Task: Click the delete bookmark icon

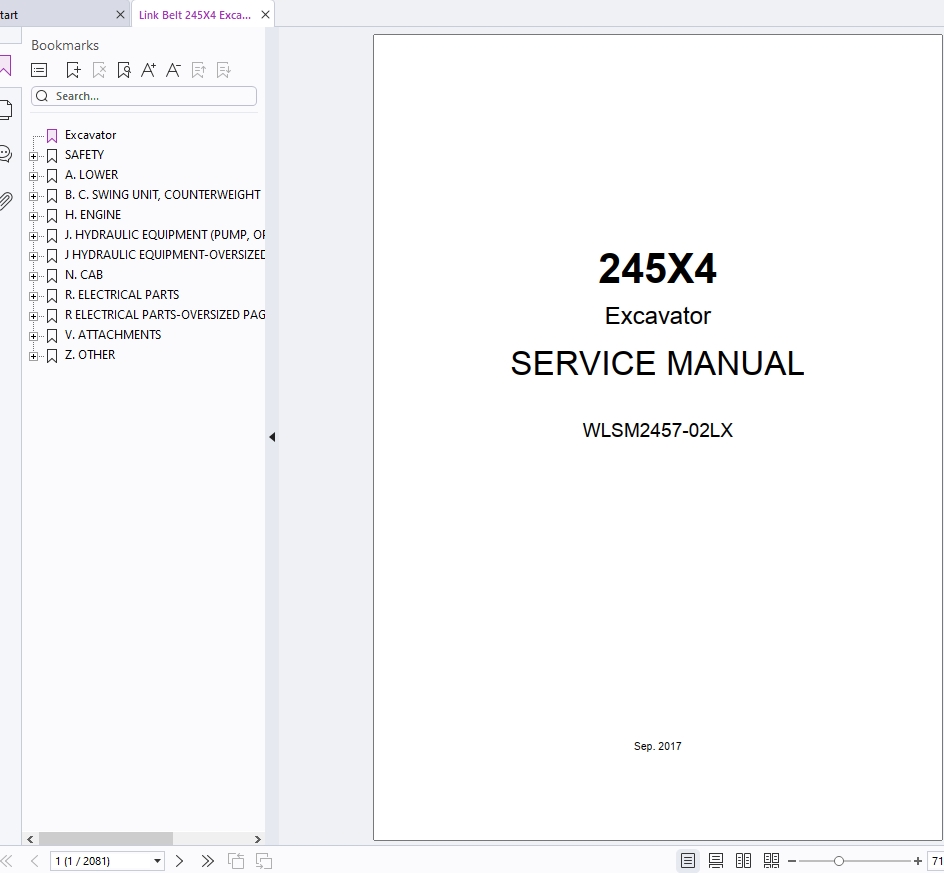Action: (x=99, y=70)
